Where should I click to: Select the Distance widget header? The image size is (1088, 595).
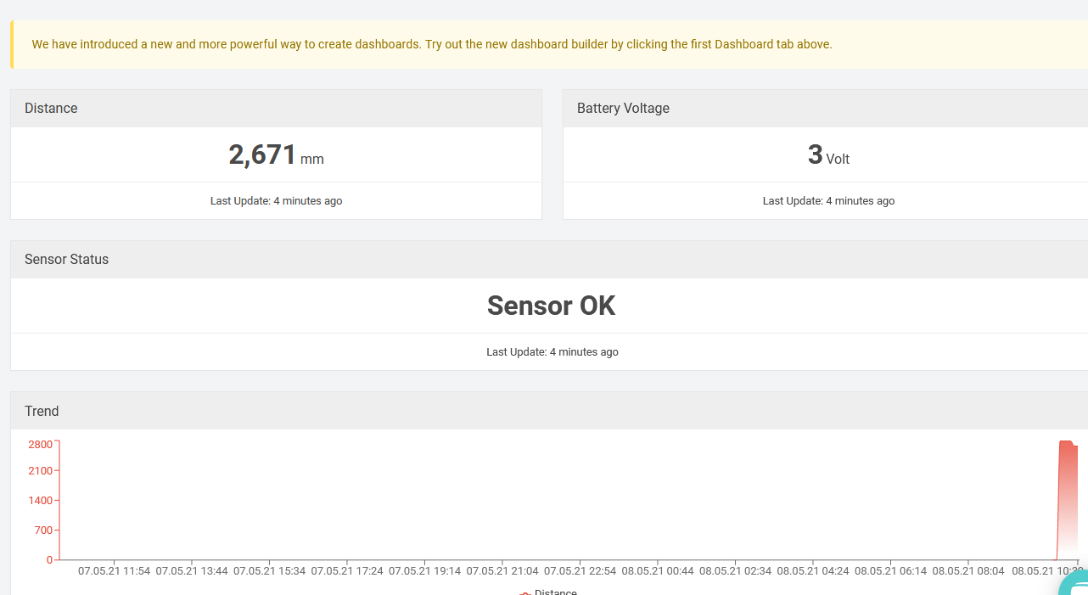(276, 108)
